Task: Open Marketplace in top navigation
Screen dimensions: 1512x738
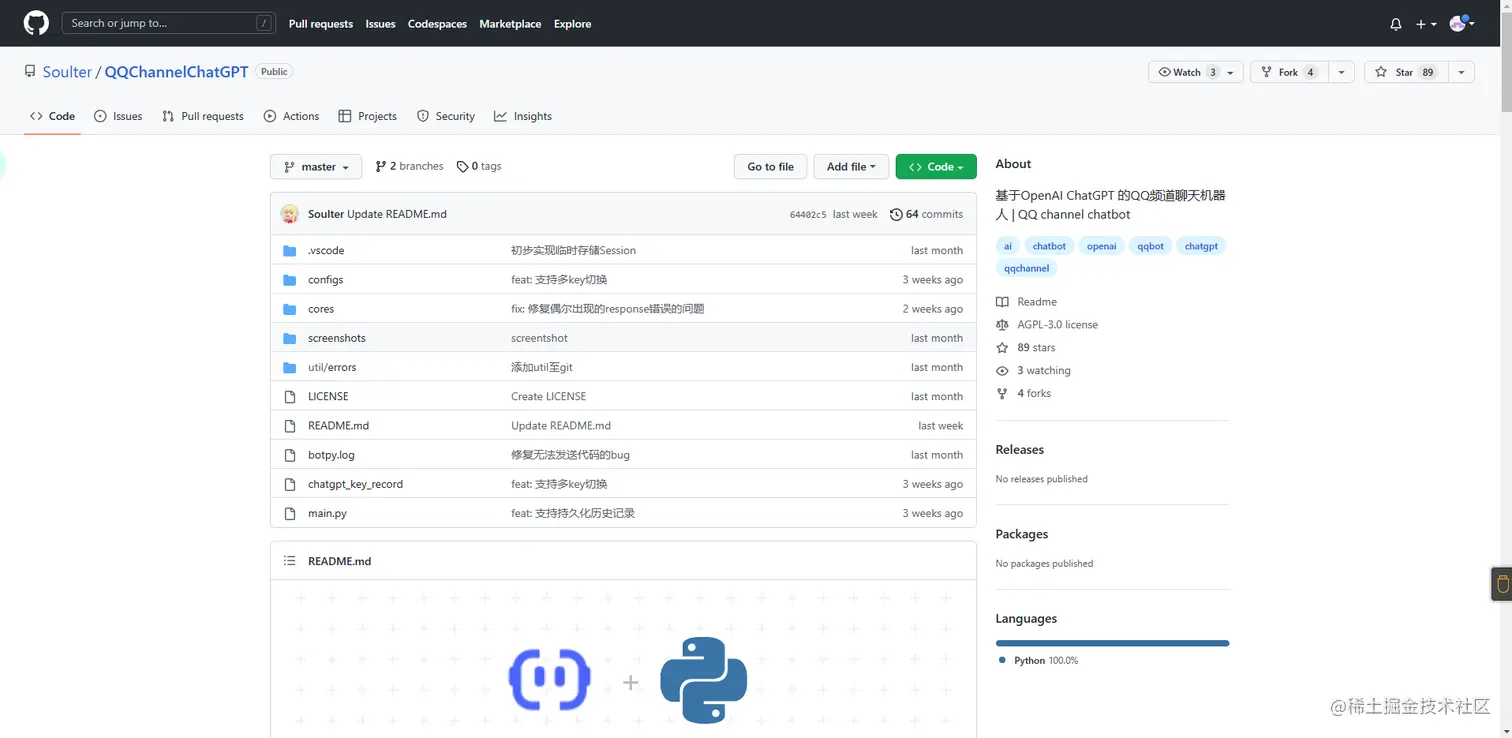Action: pos(510,24)
